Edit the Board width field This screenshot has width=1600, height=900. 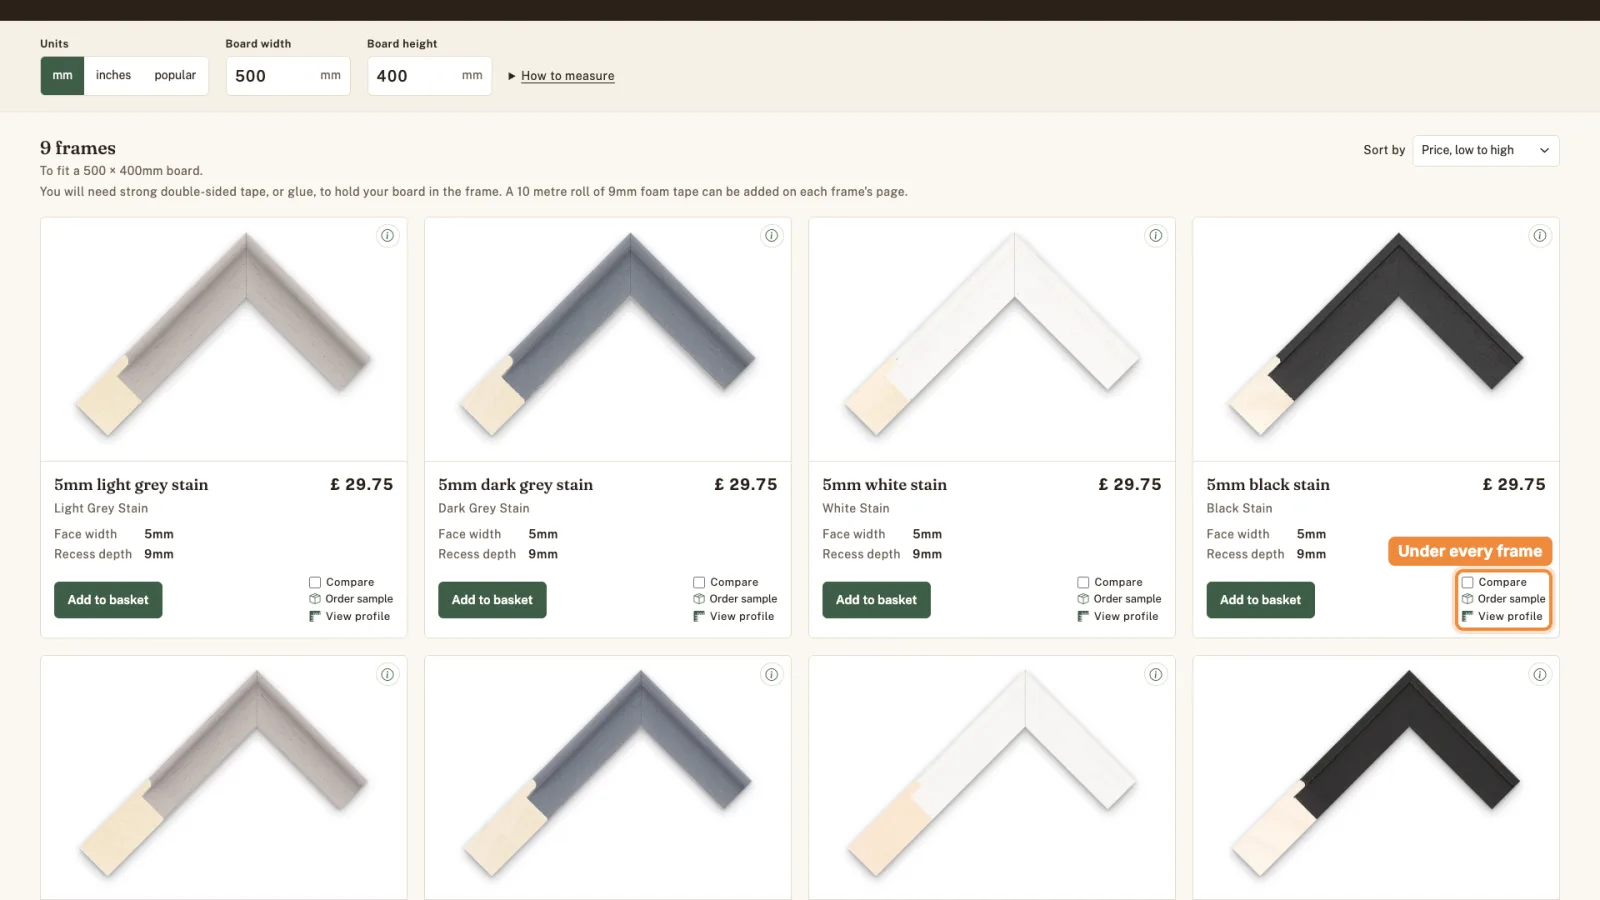(x=288, y=76)
